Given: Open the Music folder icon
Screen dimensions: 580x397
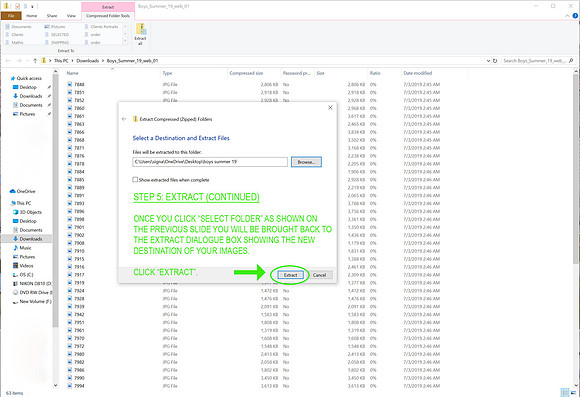Looking at the screenshot, I should [16, 248].
